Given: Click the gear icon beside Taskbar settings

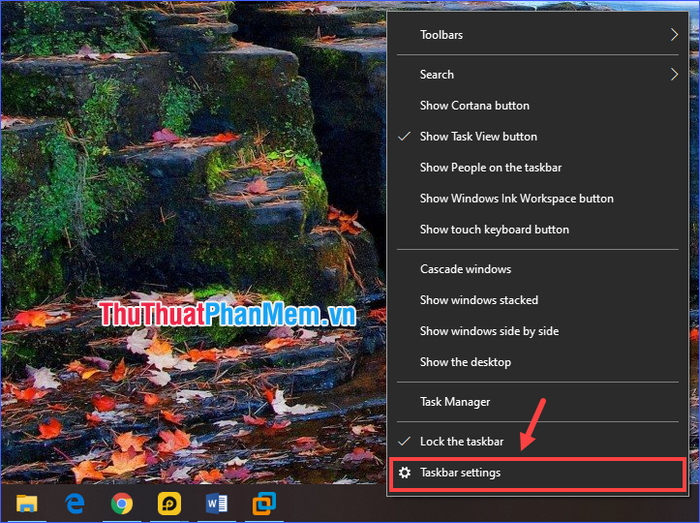Looking at the screenshot, I should point(404,473).
